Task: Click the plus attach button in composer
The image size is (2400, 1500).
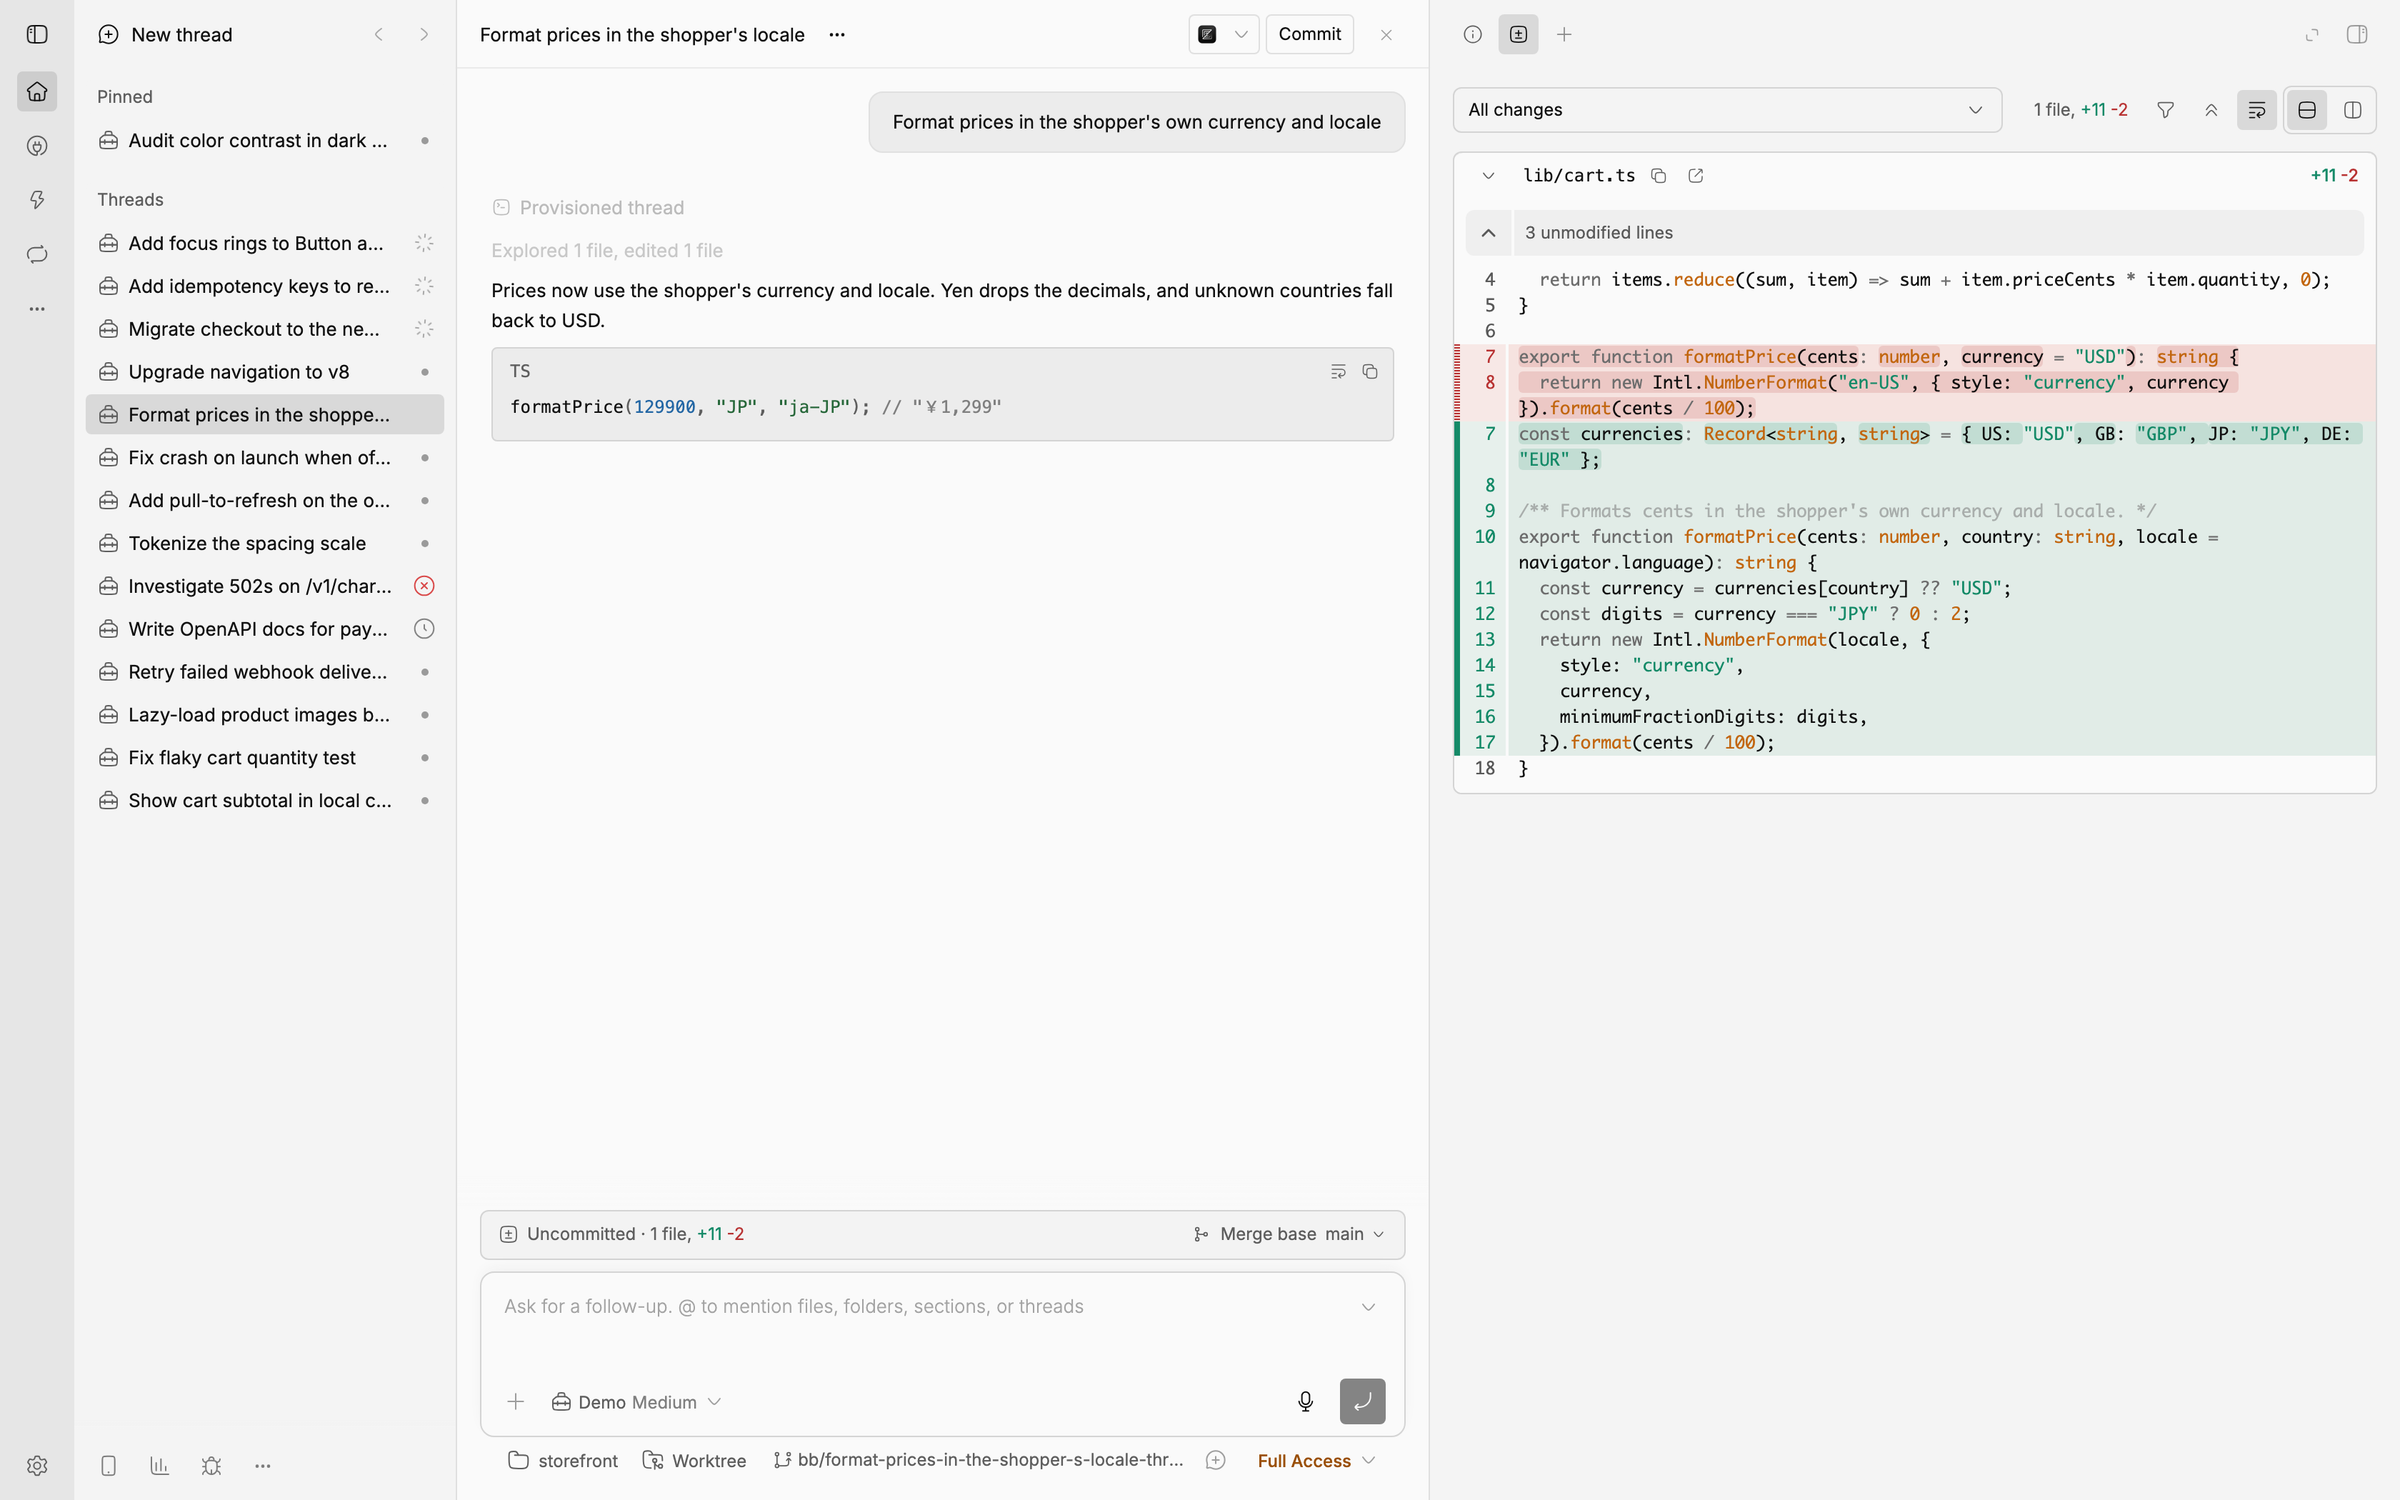Action: [516, 1402]
